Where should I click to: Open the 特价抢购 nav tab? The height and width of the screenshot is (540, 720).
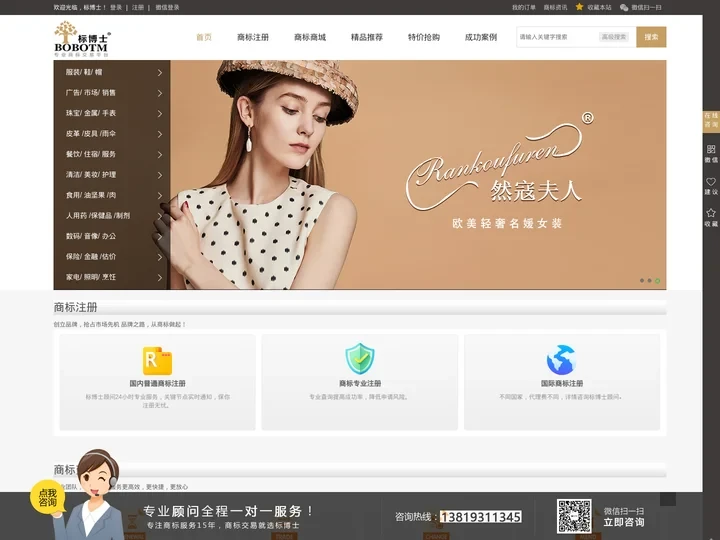click(424, 37)
